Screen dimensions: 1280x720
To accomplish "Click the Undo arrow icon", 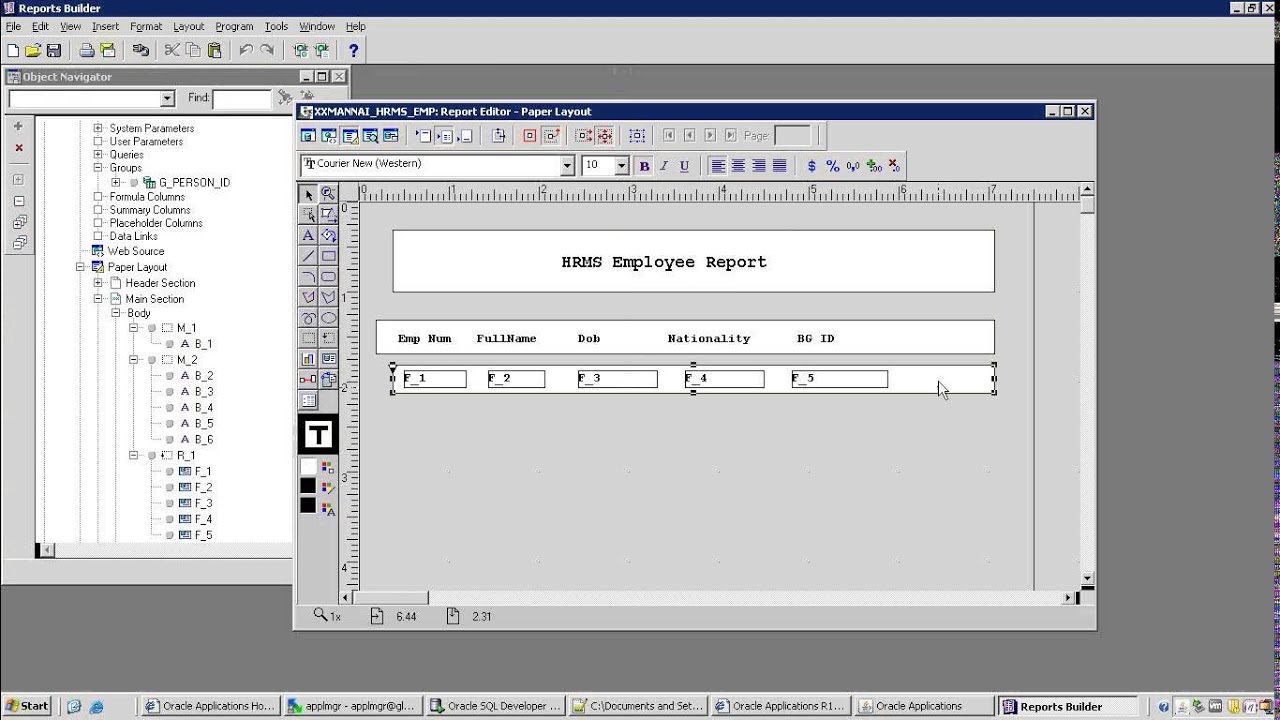I will pos(246,50).
